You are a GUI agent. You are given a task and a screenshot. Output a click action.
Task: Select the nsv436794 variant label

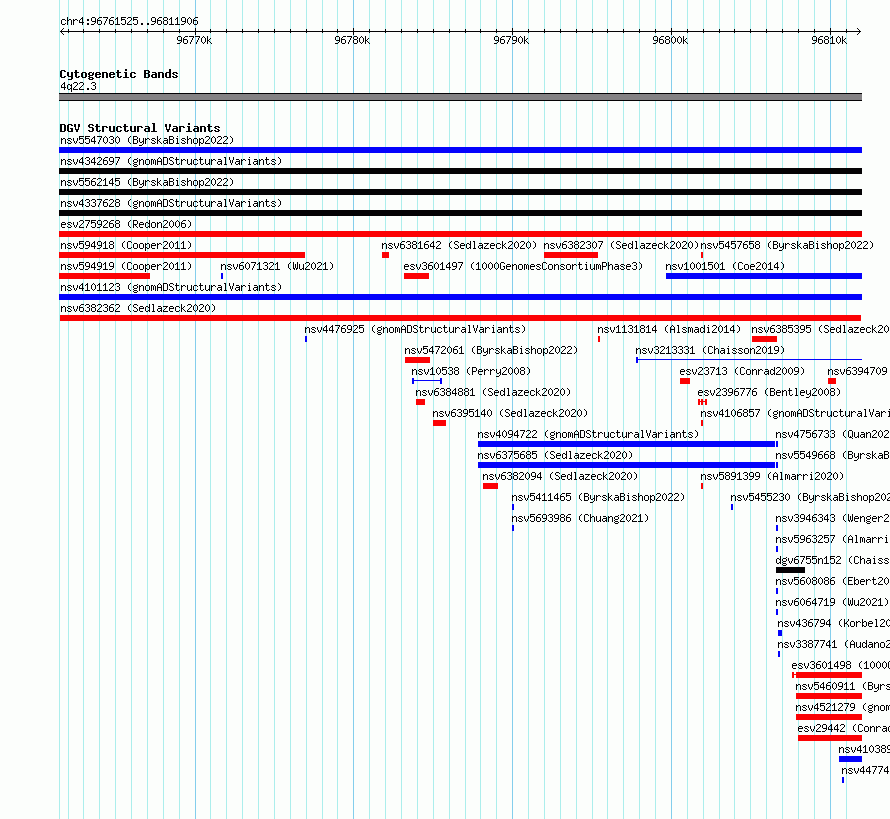coord(833,623)
